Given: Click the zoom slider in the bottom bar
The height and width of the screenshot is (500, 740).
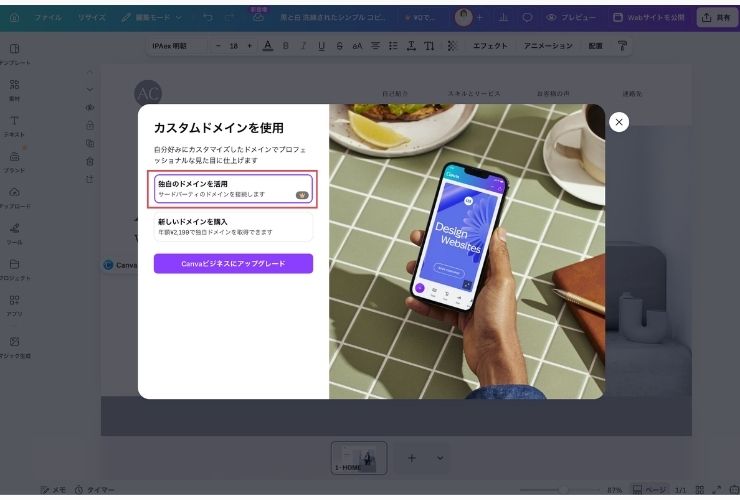Looking at the screenshot, I should (563, 490).
